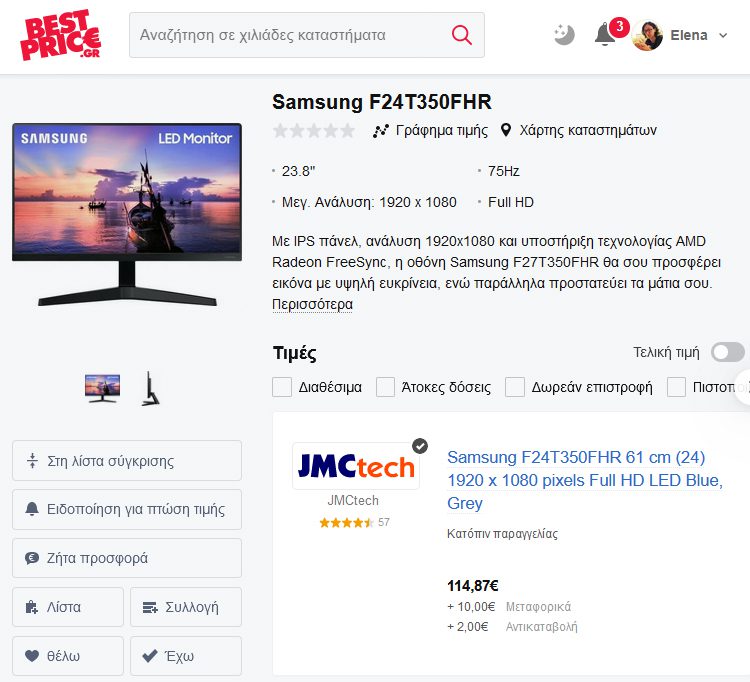Screen dimensions: 750x682
Task: Open the BestPrice.gr logo homepage
Action: pyautogui.click(x=61, y=35)
